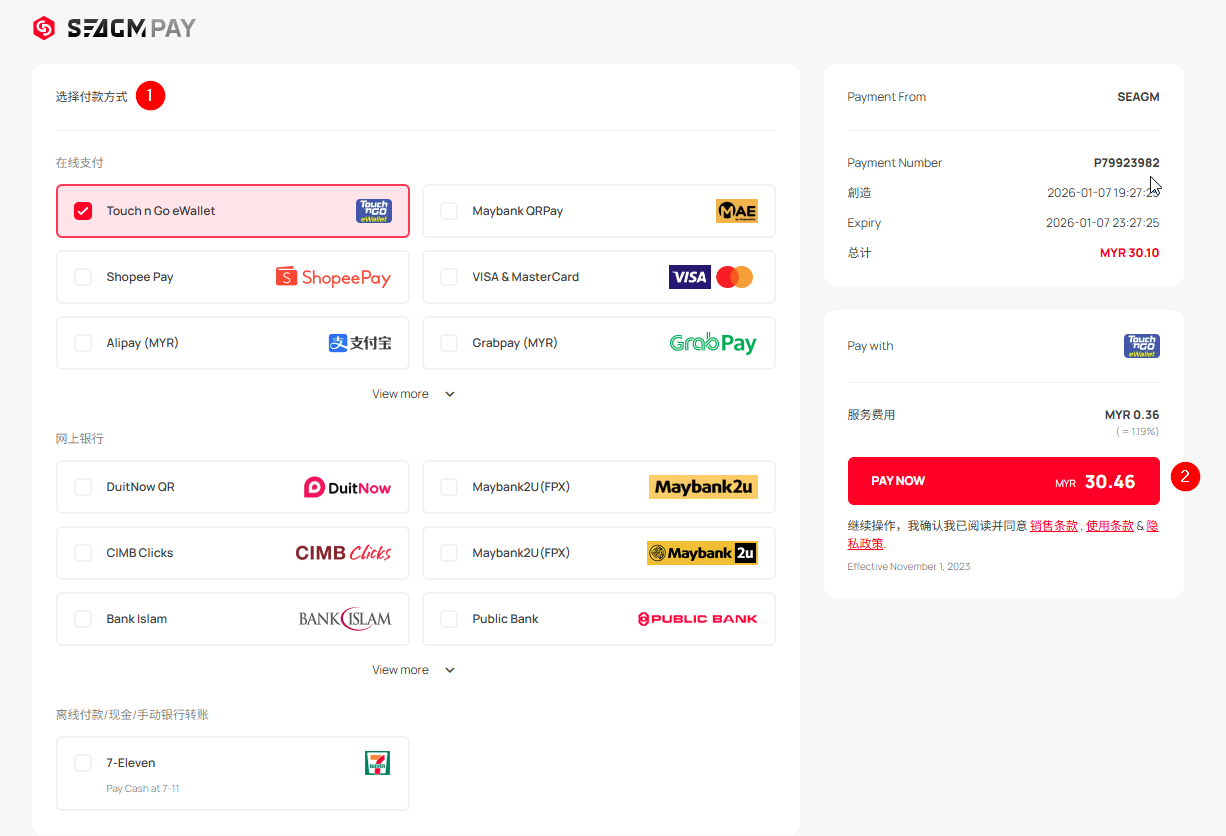Open the 销售条款 sales terms link
This screenshot has height=836, width=1226.
point(1053,526)
